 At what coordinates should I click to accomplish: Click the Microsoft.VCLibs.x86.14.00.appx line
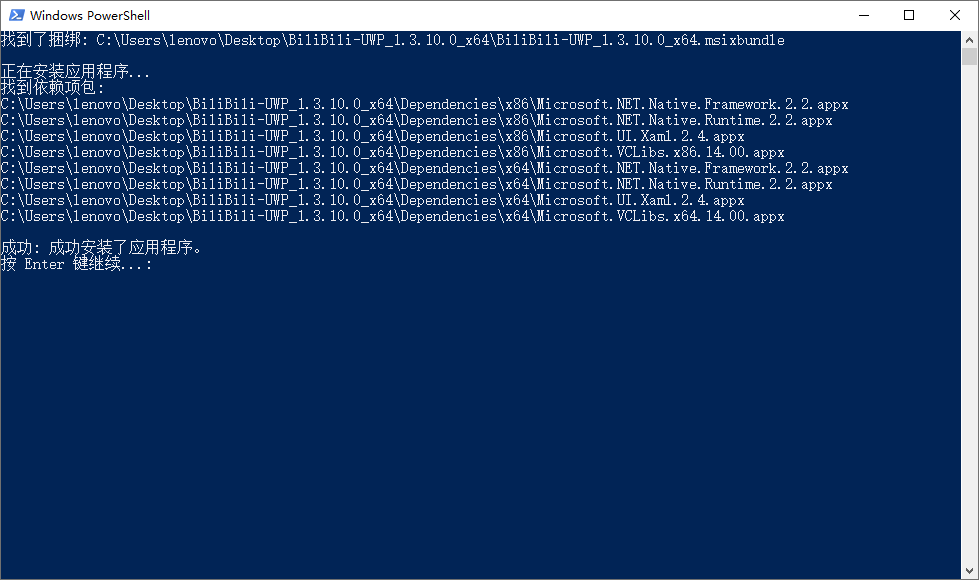(x=392, y=152)
